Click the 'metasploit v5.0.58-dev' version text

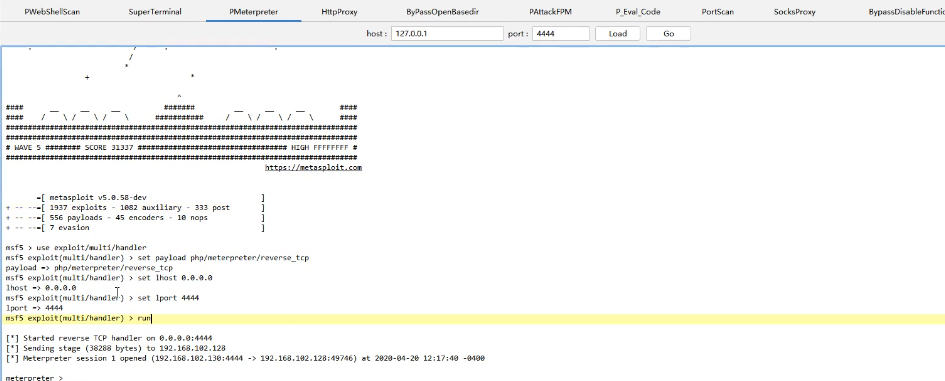98,197
